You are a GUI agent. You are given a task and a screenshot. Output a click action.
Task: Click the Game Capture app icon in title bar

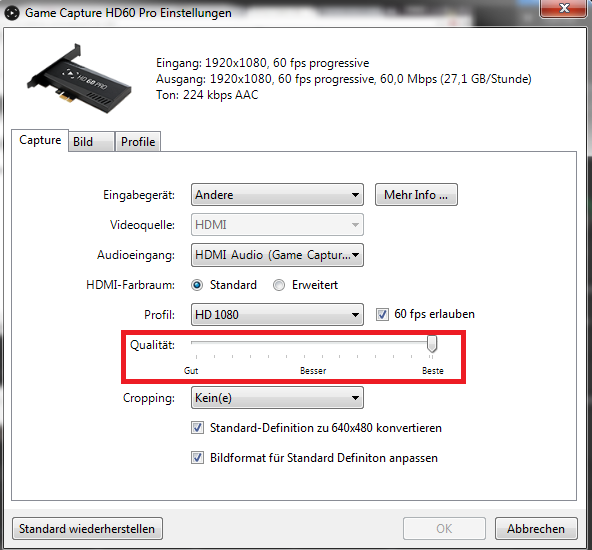pos(12,13)
